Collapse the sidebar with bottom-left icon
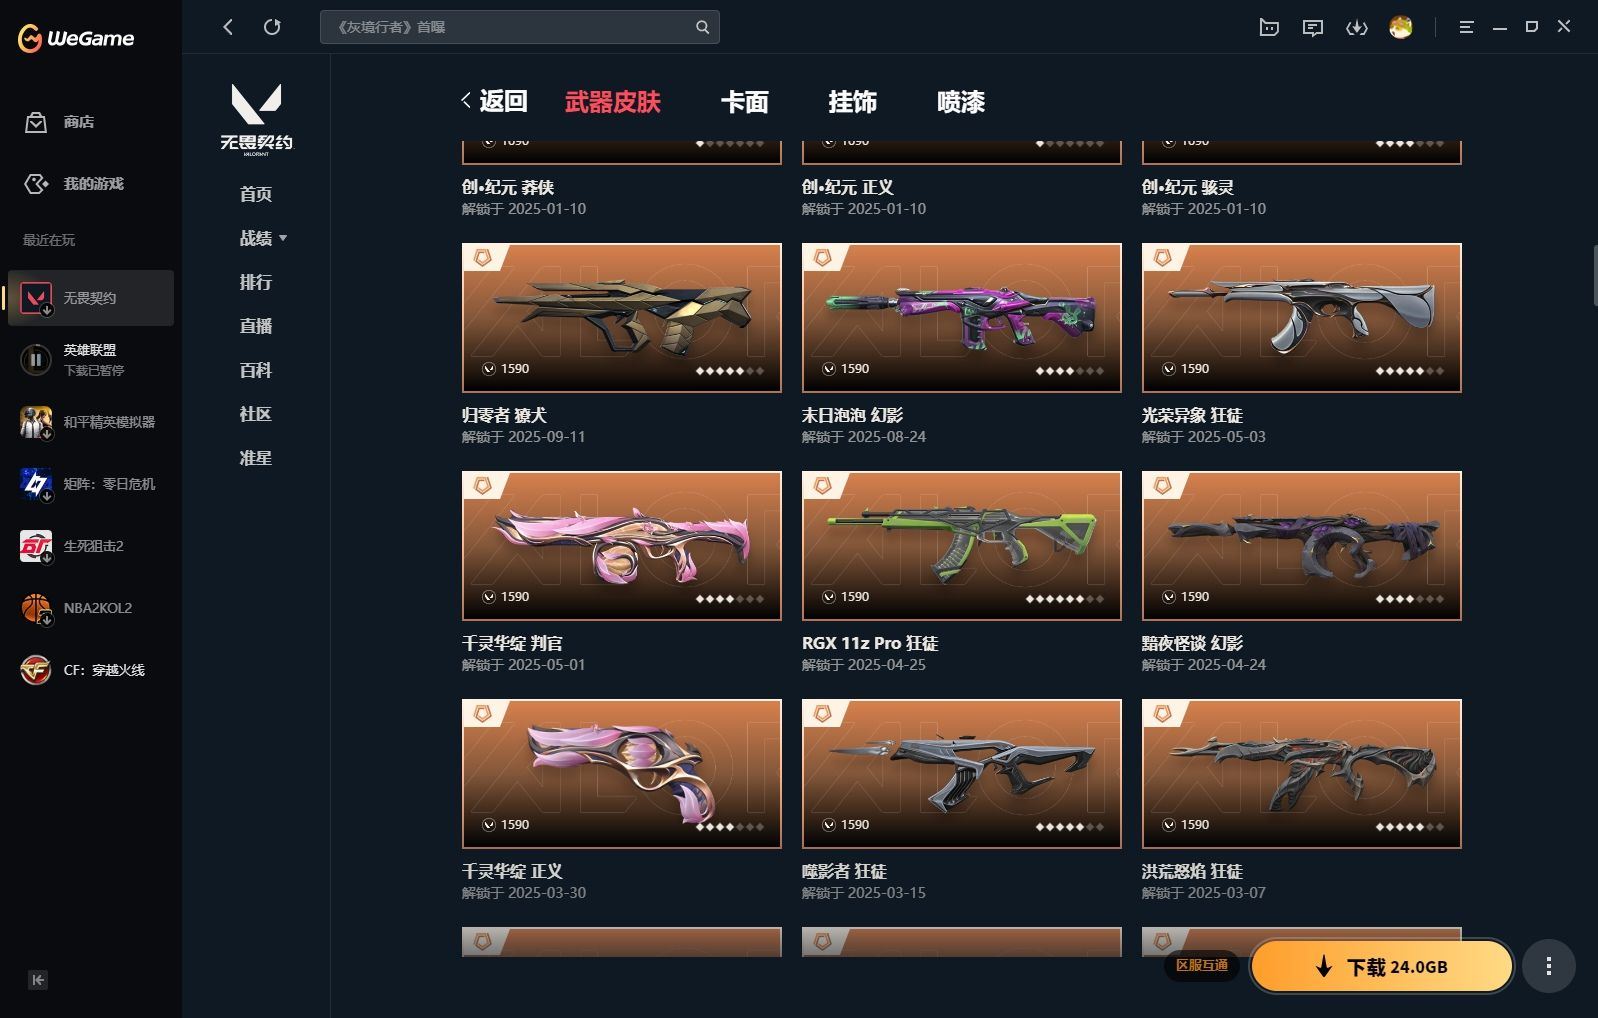Screen dimensions: 1598x1018 click(x=38, y=980)
